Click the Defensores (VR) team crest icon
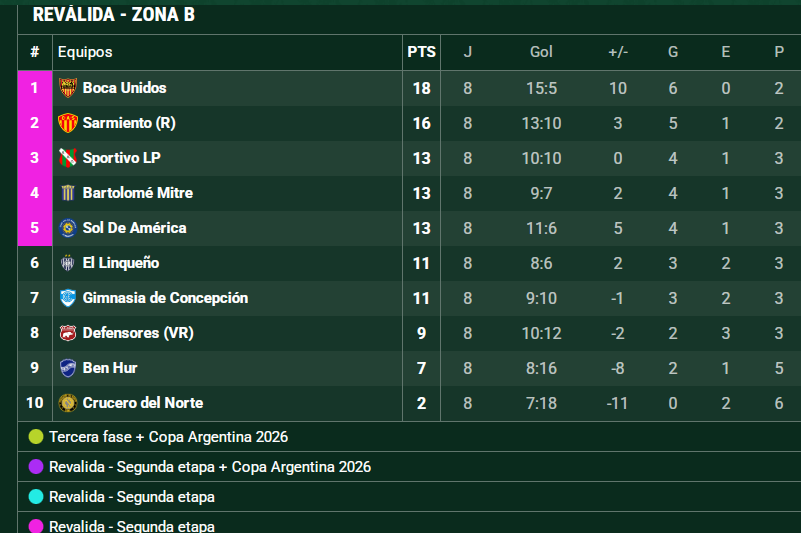Viewport: 801px width, 533px height. click(x=68, y=333)
